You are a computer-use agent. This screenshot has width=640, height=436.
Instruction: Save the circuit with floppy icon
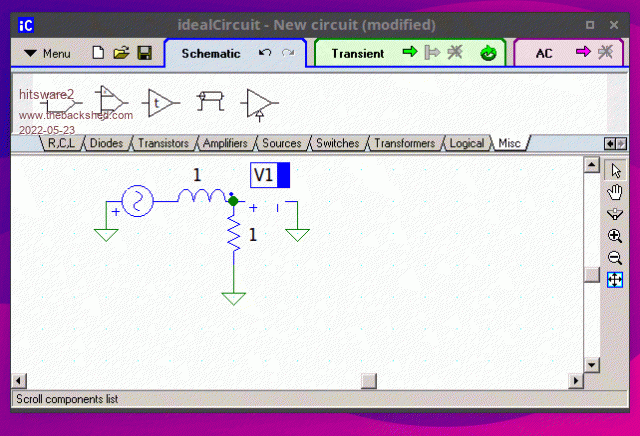tap(144, 53)
